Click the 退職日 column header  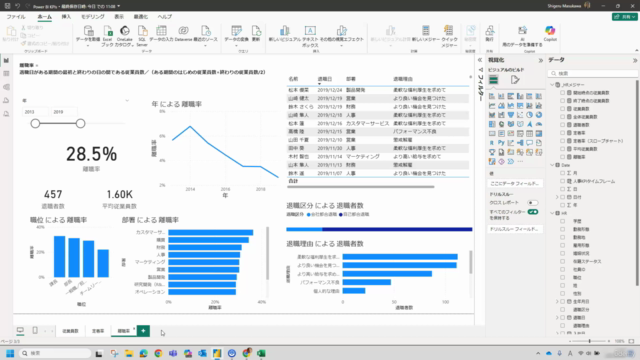pos(324,79)
